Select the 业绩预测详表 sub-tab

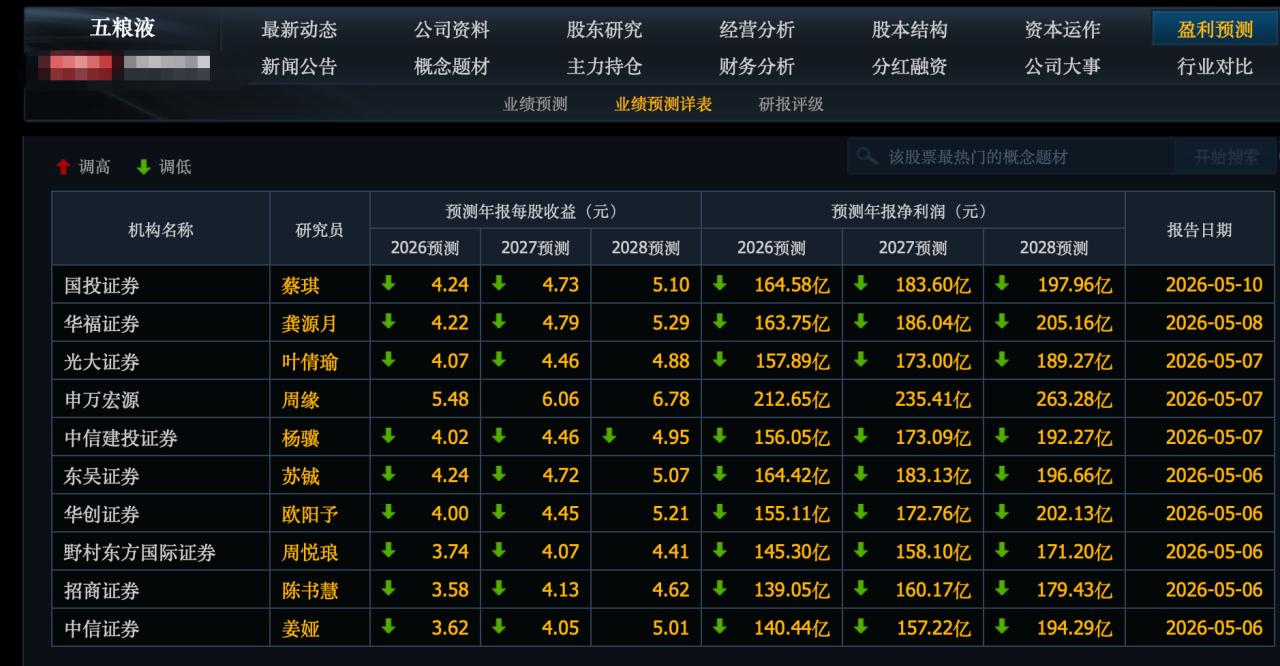tap(663, 104)
